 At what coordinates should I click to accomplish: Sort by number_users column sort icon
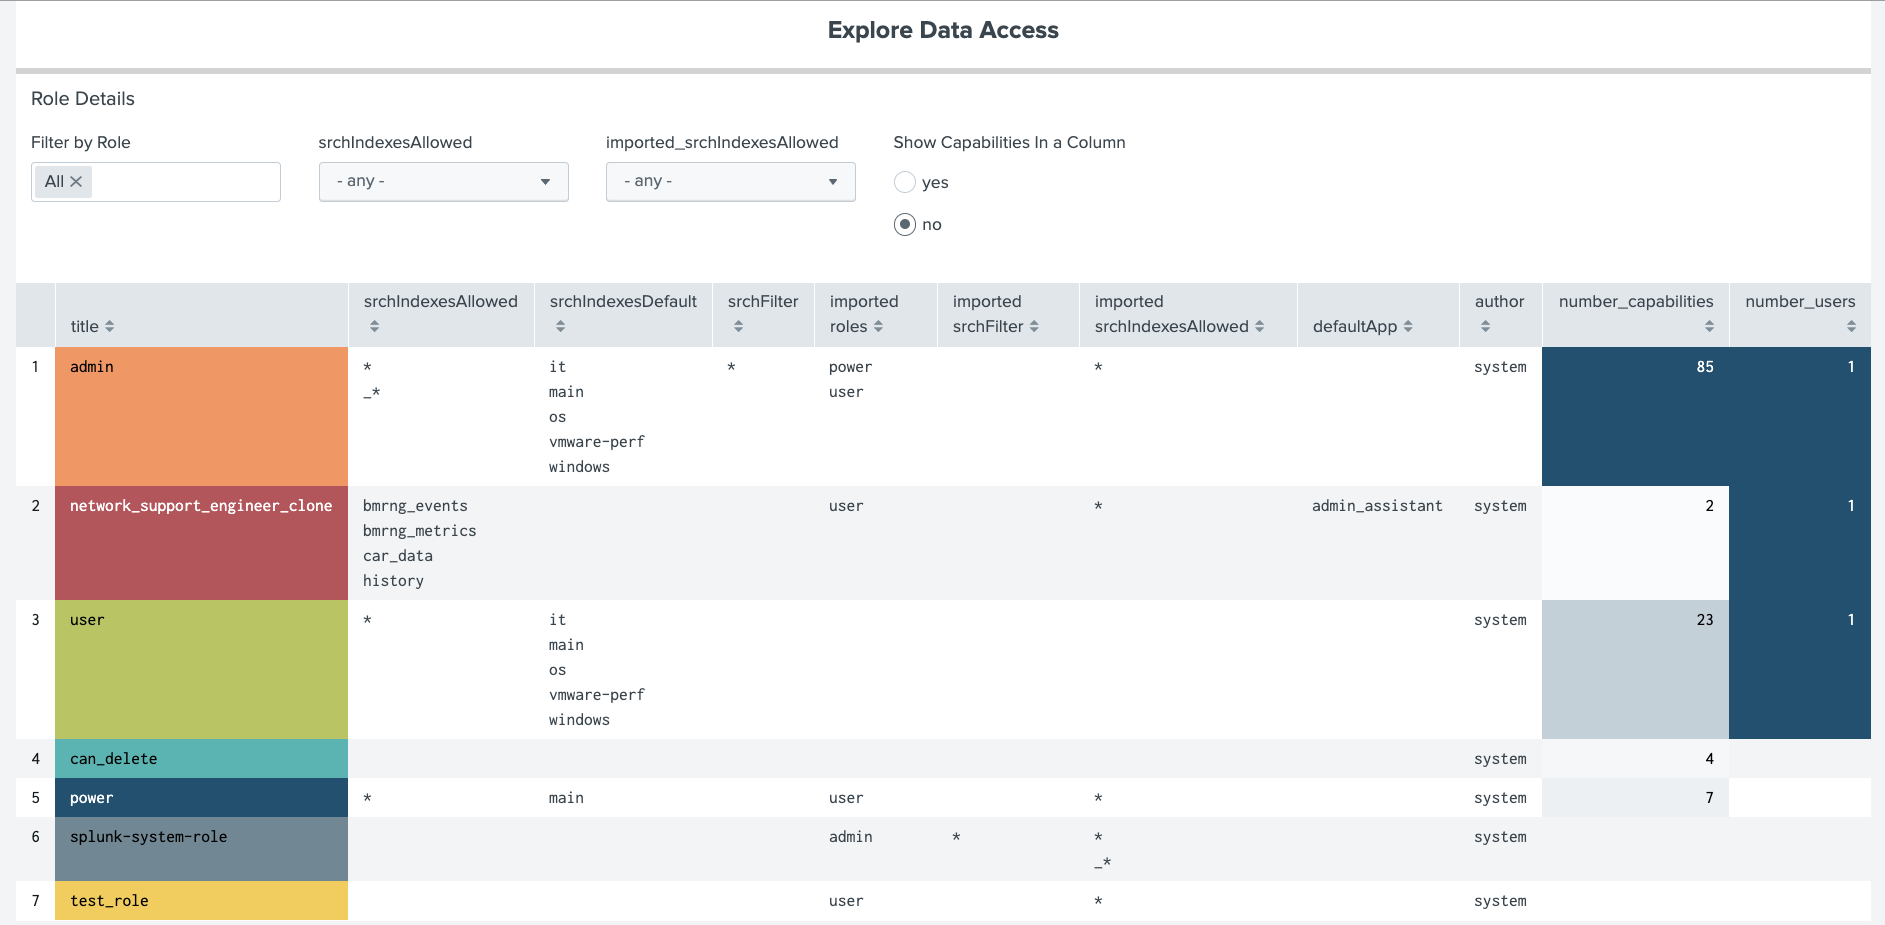pos(1851,327)
